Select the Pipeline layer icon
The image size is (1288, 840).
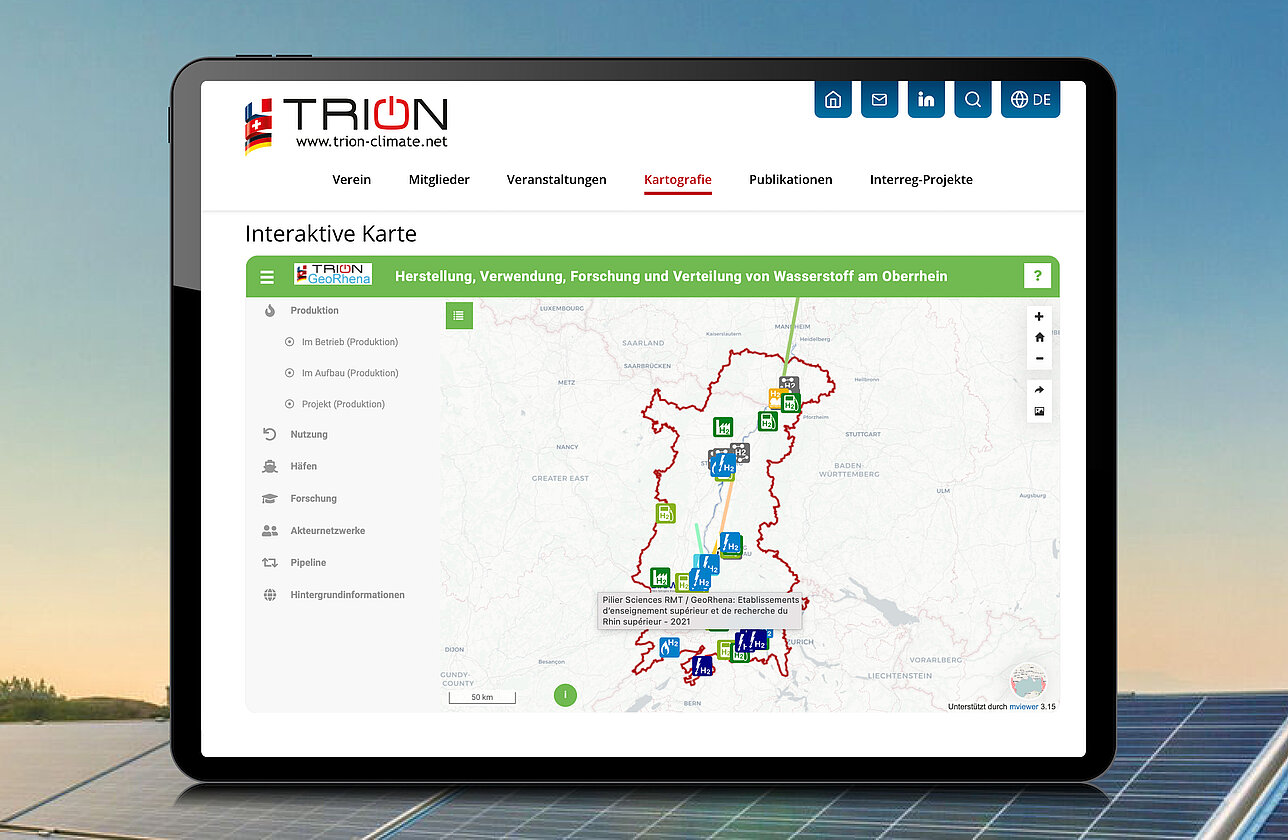tap(270, 562)
